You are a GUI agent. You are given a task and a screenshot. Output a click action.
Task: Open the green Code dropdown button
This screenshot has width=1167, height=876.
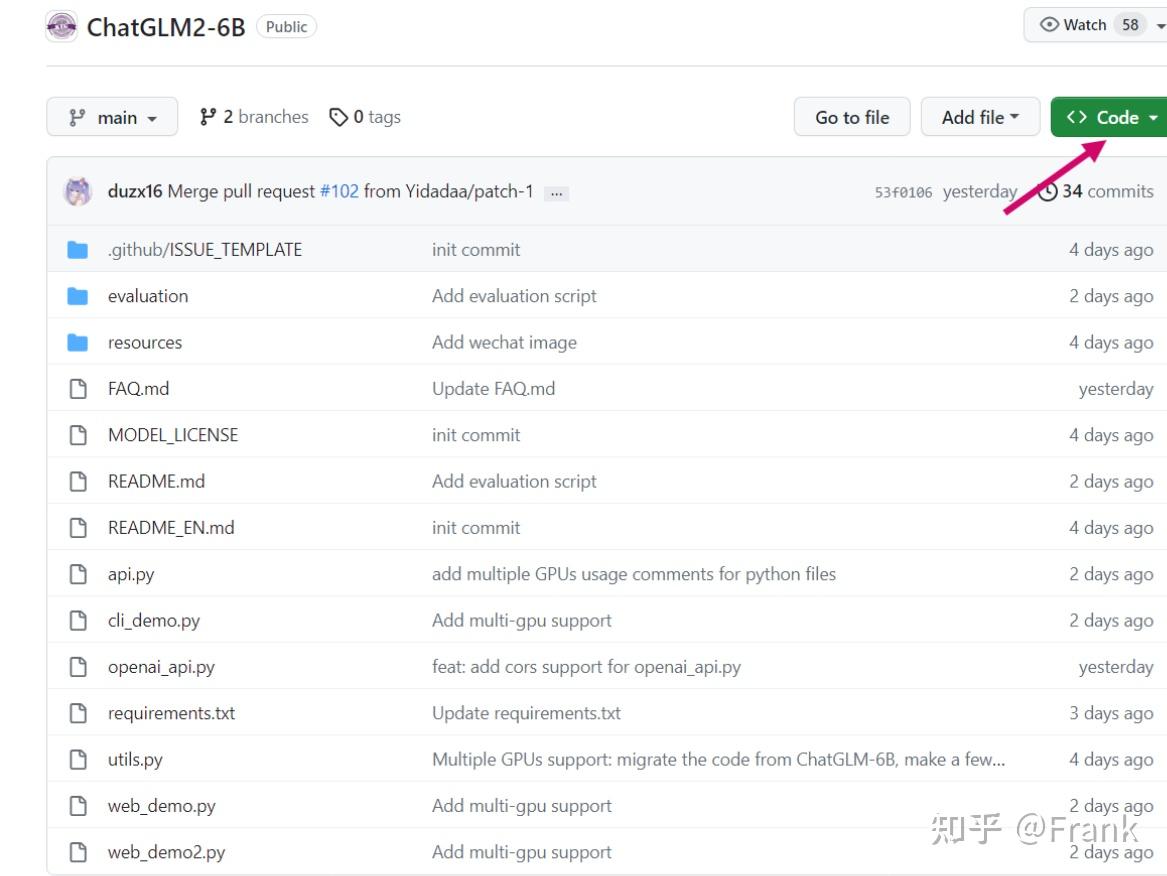1111,117
